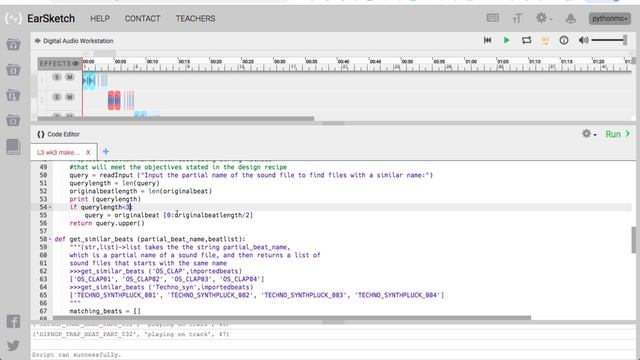Adjust the master volume slider

click(609, 40)
